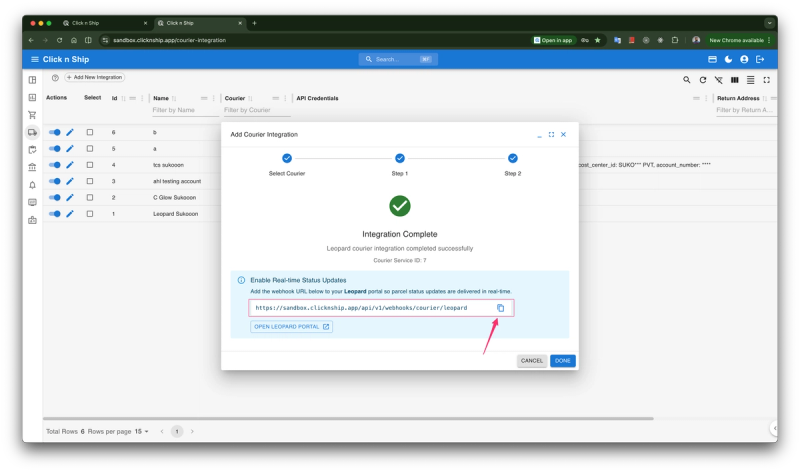The image size is (800, 472).
Task: Edit the Leopard Sukooon integration
Action: (x=70, y=214)
